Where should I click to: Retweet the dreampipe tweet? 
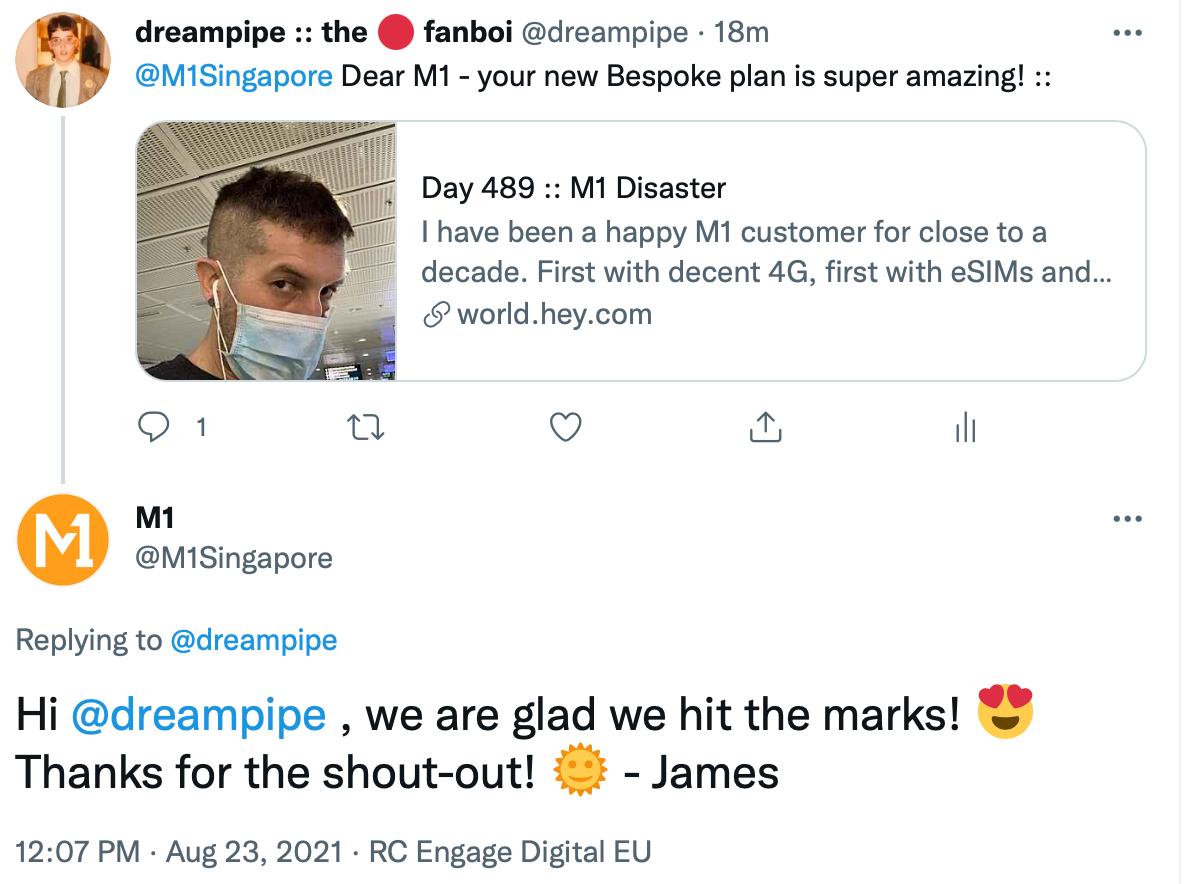[365, 428]
